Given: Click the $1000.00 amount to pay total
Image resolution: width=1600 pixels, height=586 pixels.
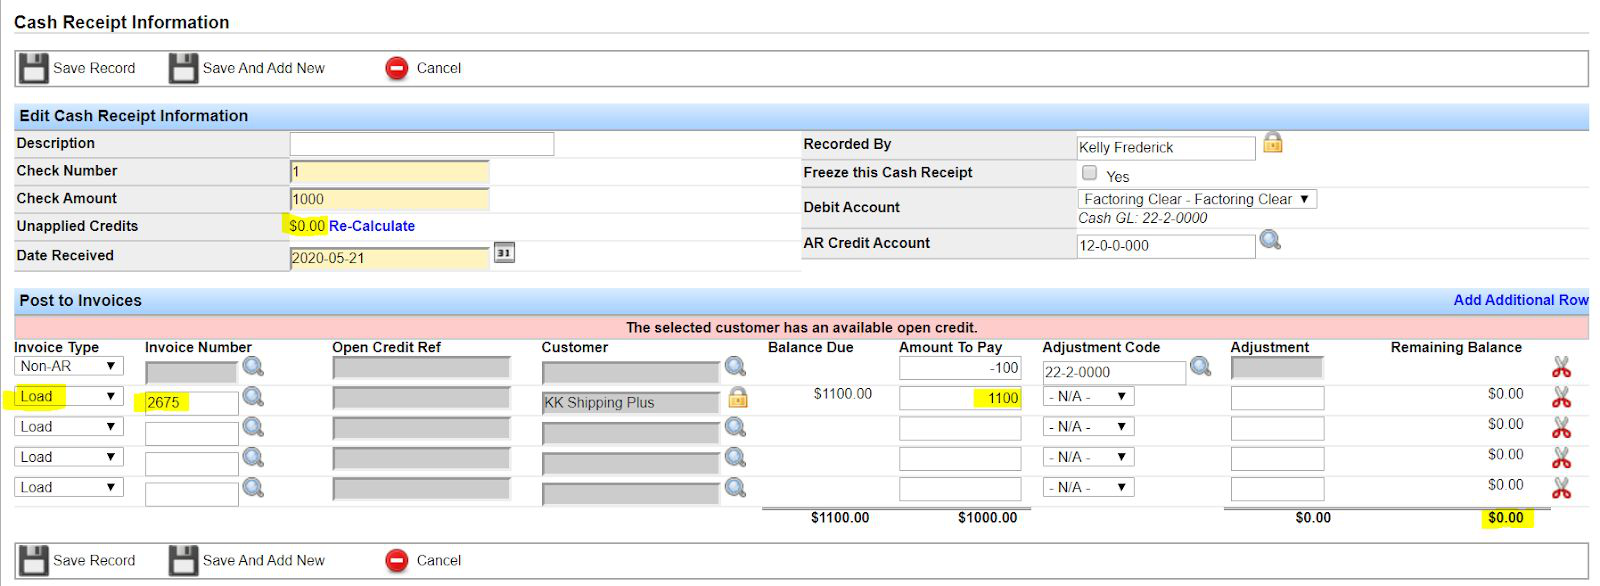Looking at the screenshot, I should 987,518.
